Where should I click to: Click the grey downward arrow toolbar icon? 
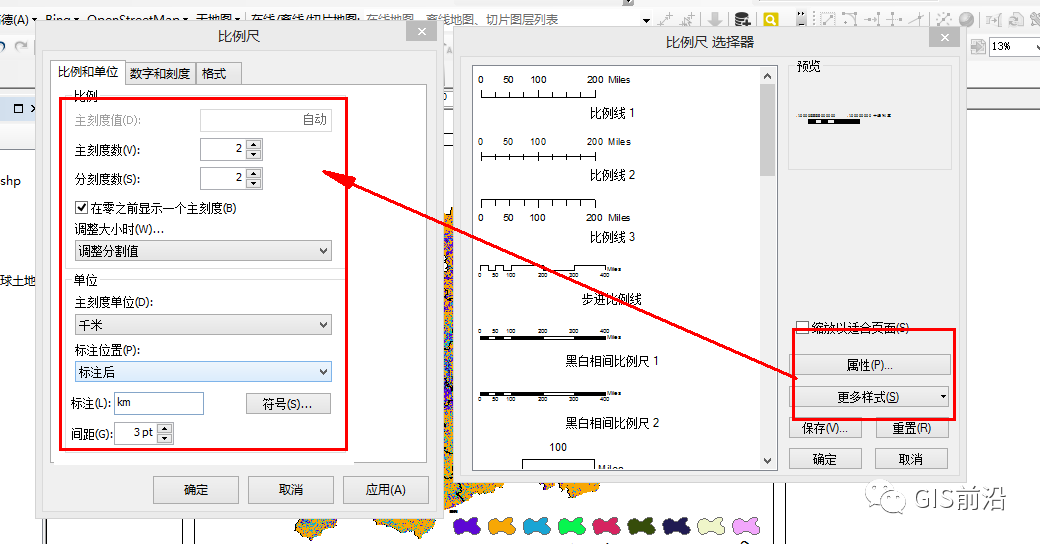point(715,20)
